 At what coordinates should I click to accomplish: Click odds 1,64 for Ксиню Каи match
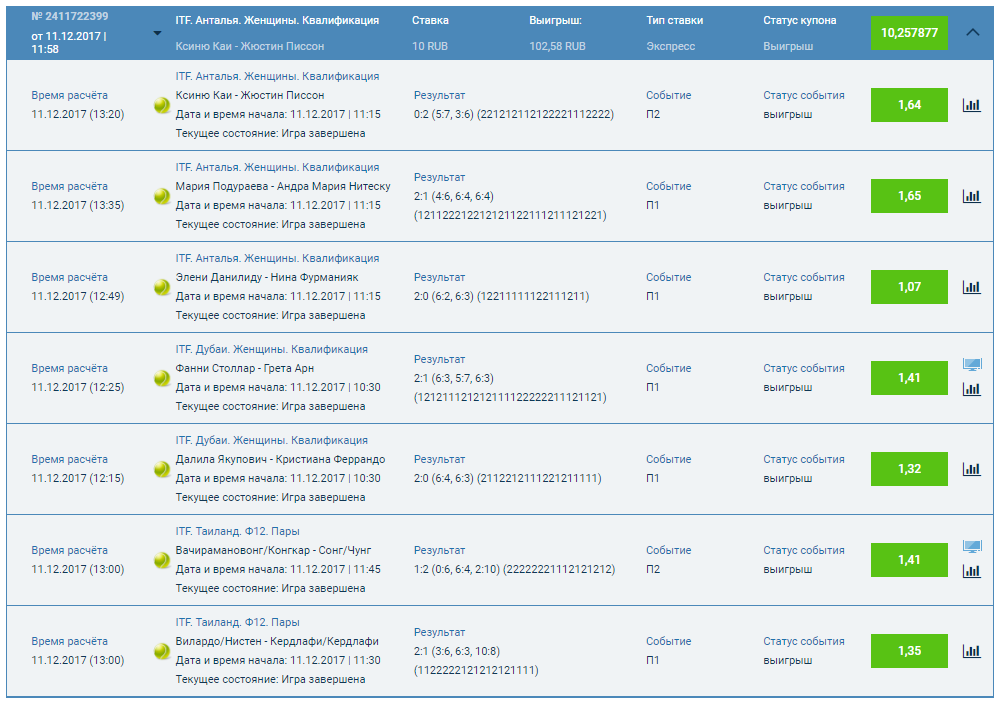[909, 105]
